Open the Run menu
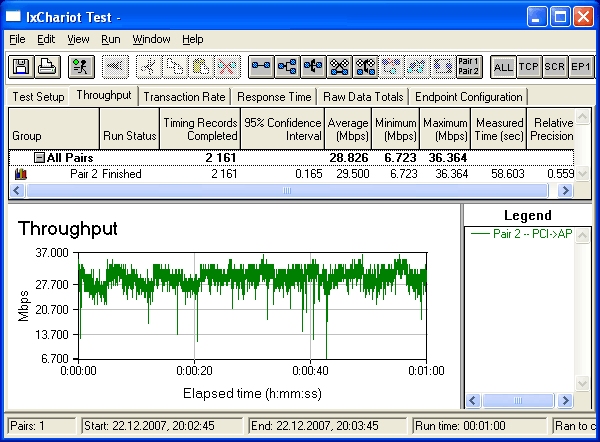This screenshot has width=600, height=442. [111, 39]
